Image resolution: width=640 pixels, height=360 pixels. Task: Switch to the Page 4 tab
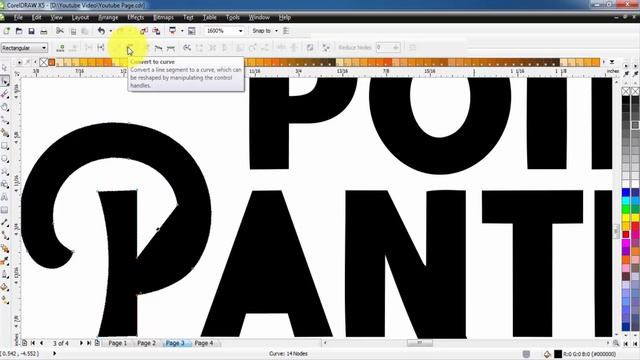tap(204, 343)
